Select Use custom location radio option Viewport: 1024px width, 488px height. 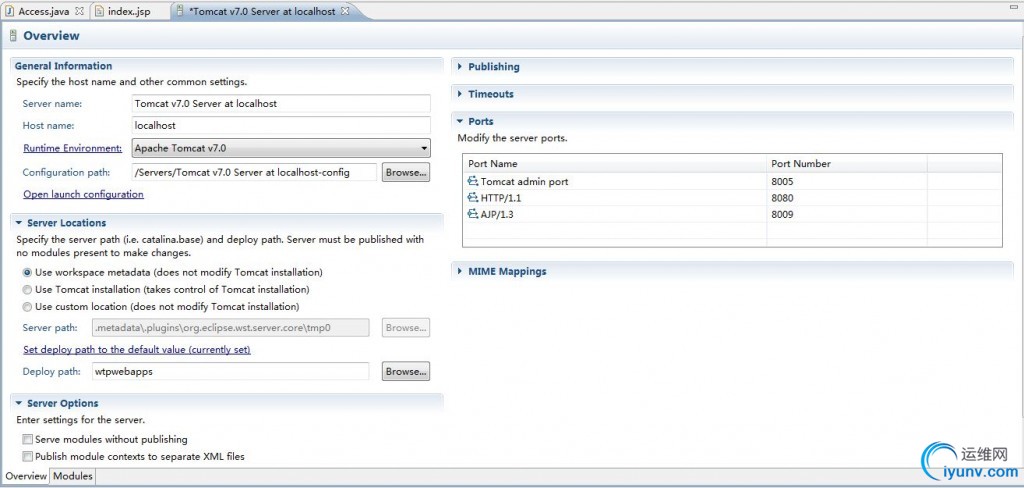pos(27,306)
